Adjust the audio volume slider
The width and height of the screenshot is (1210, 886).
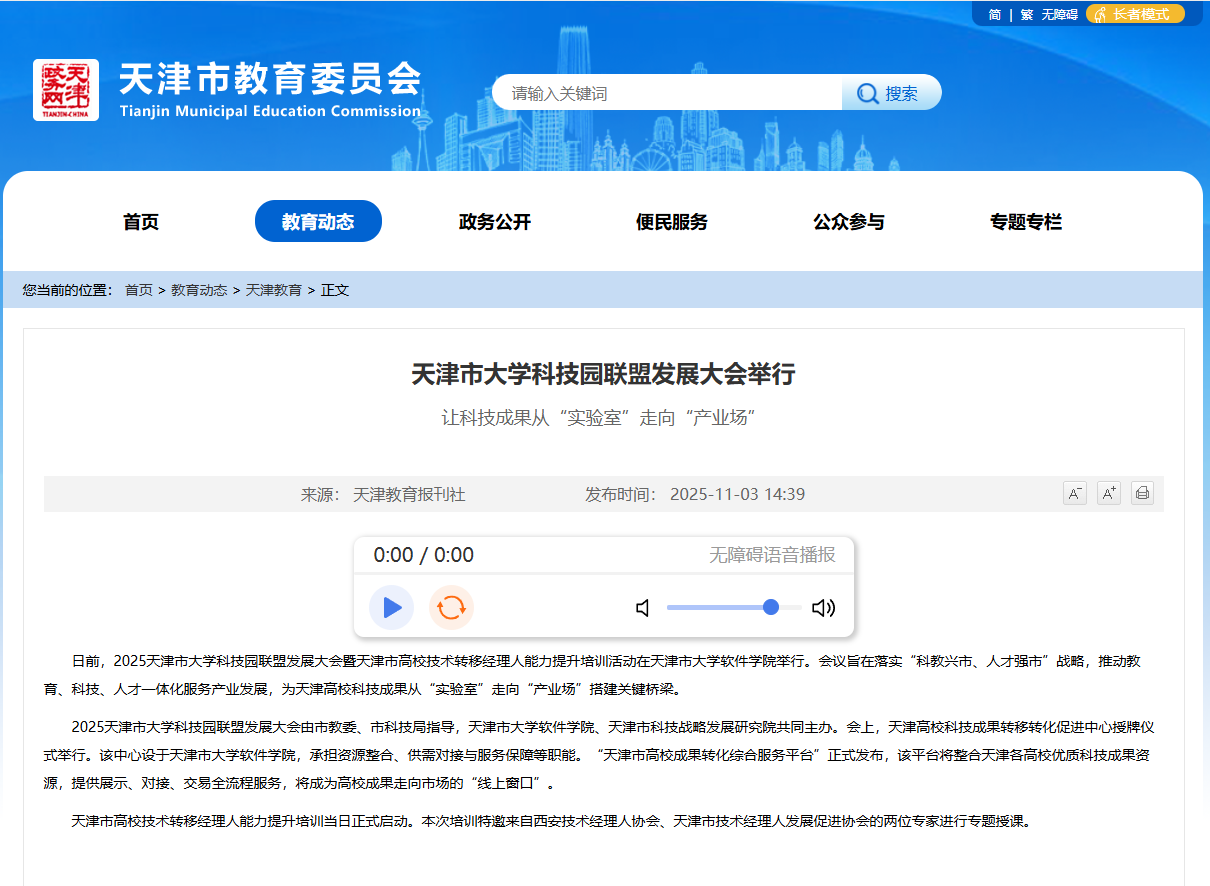point(734,607)
